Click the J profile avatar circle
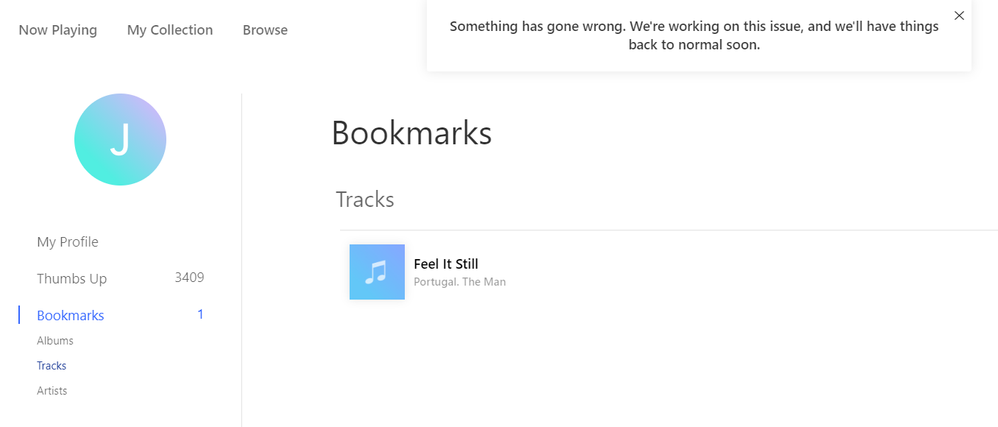 click(x=120, y=140)
